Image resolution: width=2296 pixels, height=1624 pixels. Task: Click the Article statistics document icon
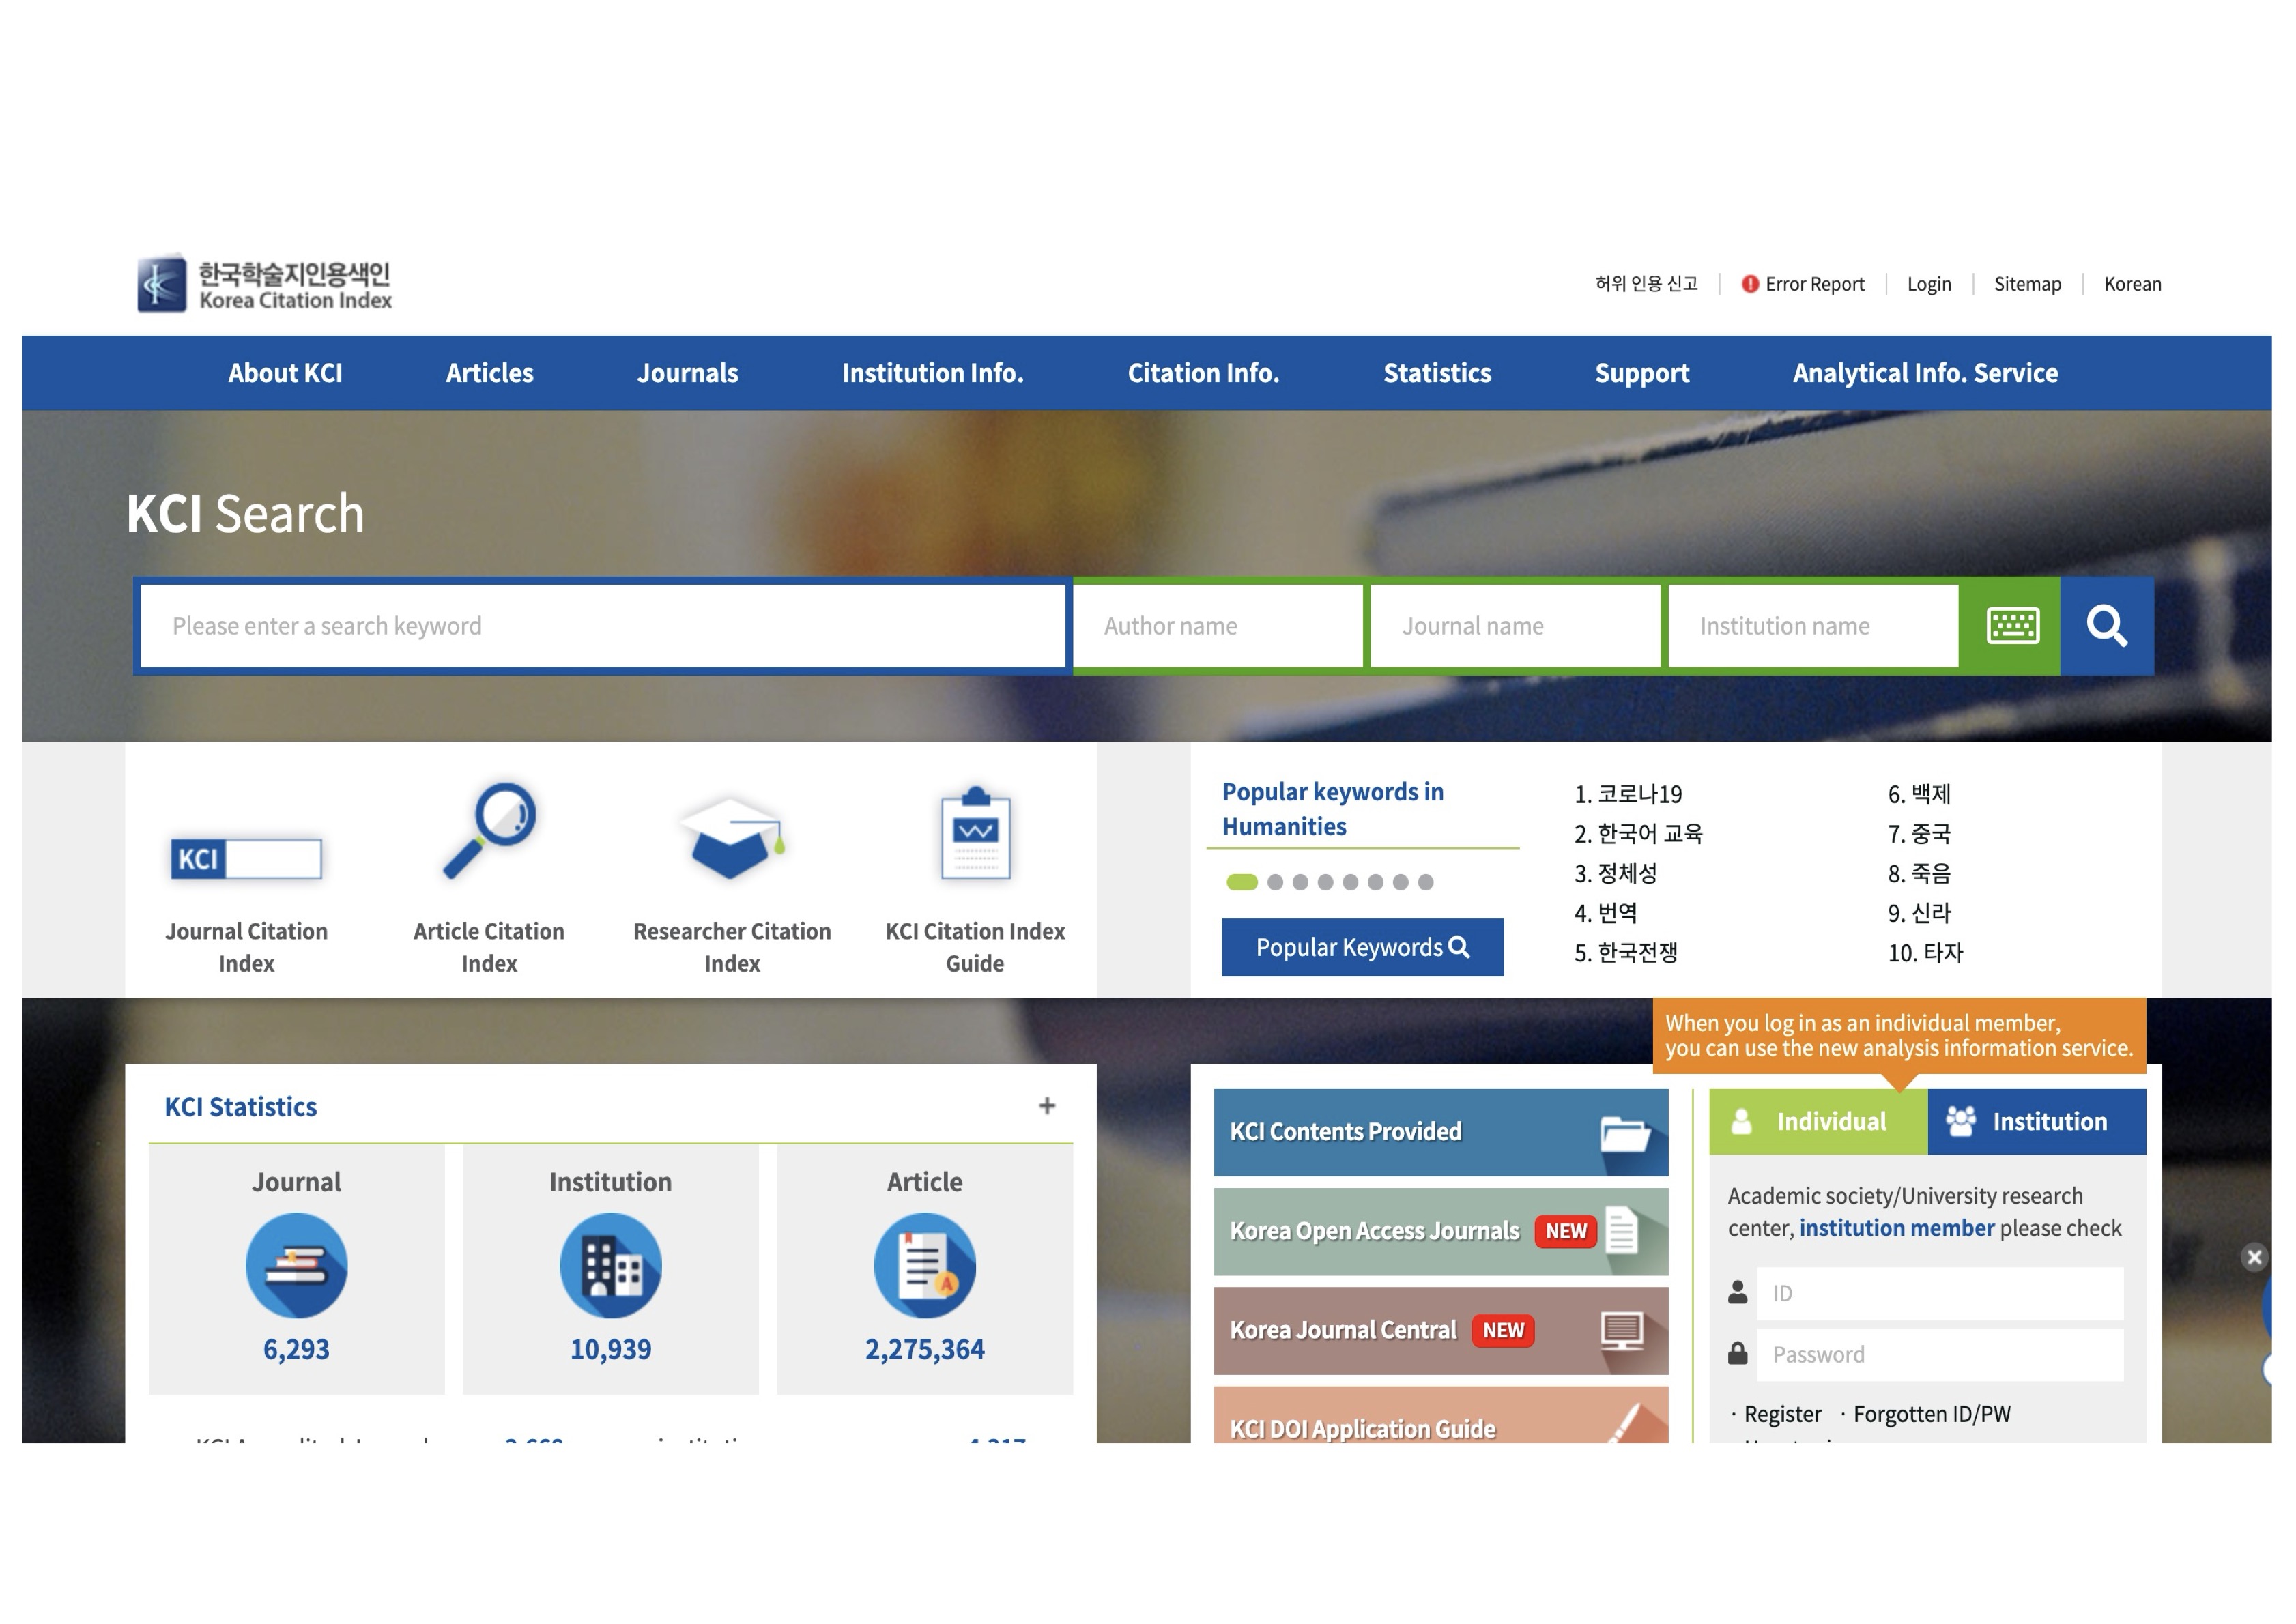pos(924,1265)
